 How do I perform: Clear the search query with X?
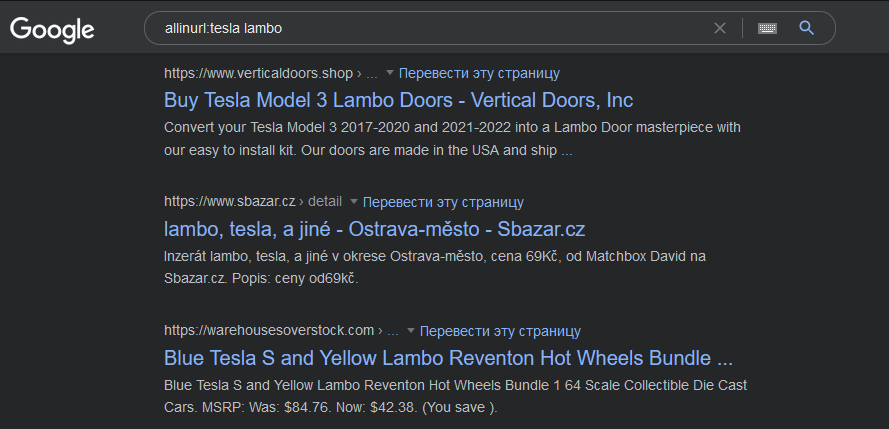click(720, 28)
